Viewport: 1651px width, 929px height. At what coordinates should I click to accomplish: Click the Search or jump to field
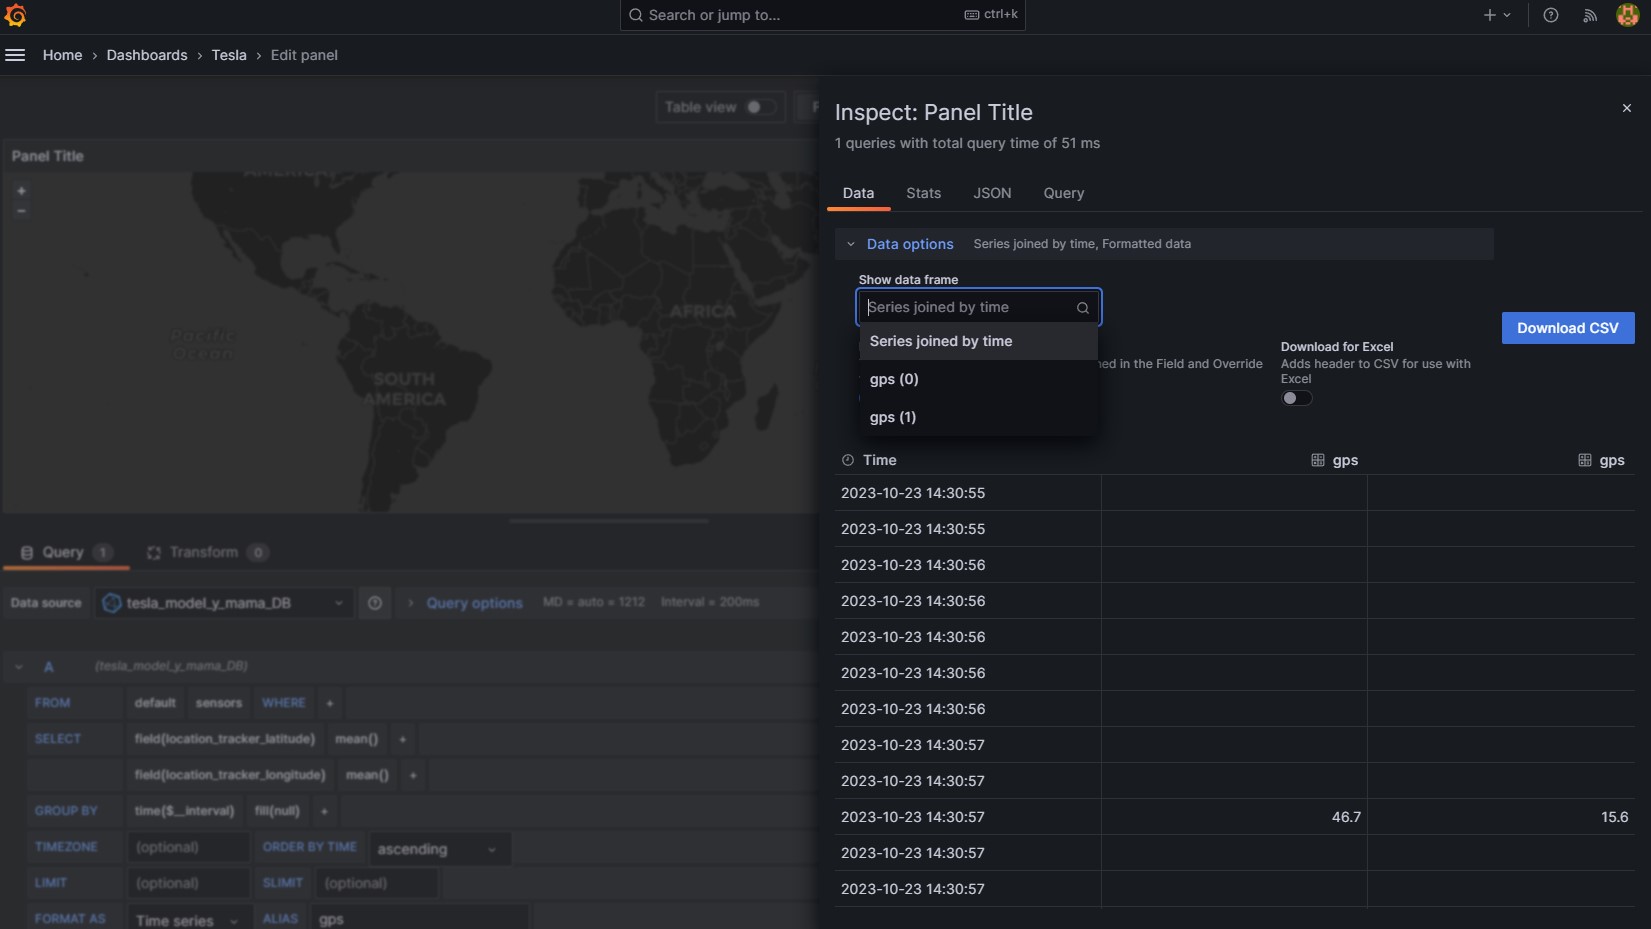(x=822, y=15)
